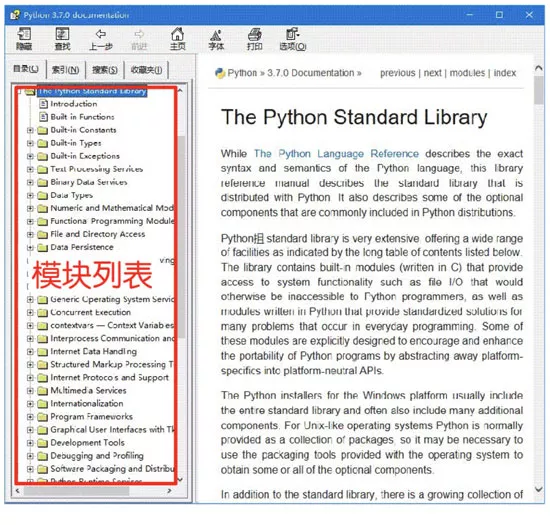Switch to the Search (搜索) tab

[105, 70]
